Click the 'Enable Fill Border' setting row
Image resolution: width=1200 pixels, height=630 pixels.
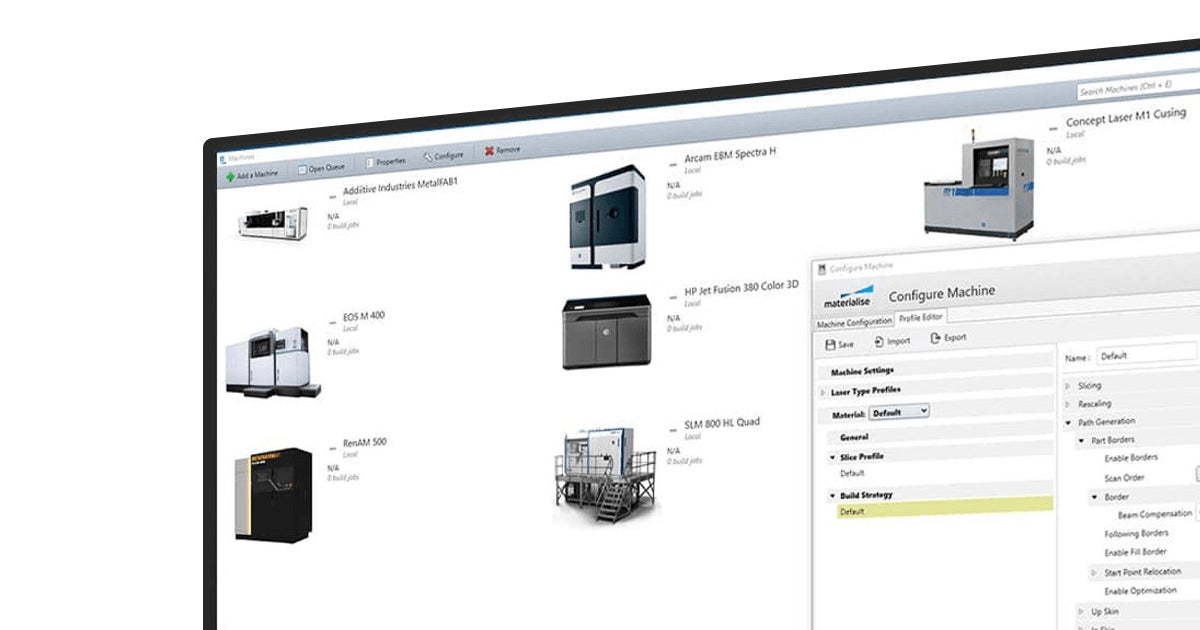(x=1135, y=553)
